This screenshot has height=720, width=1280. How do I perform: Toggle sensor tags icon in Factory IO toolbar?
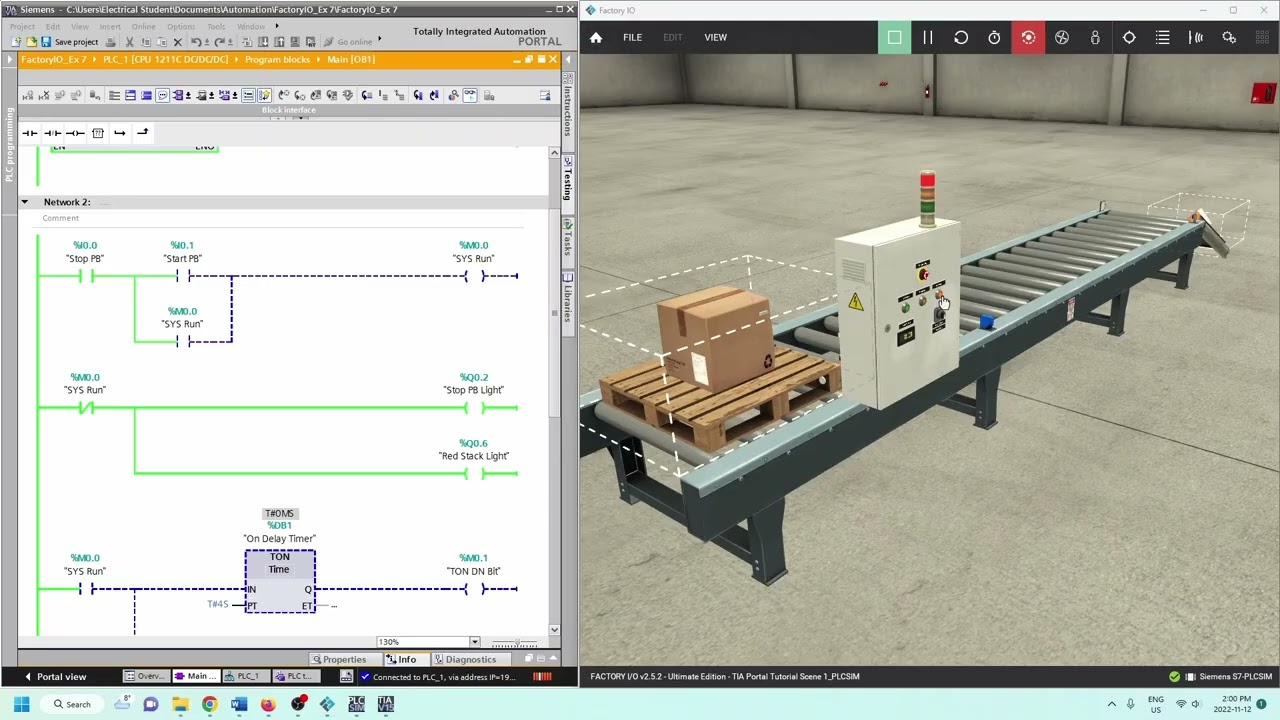(1196, 38)
